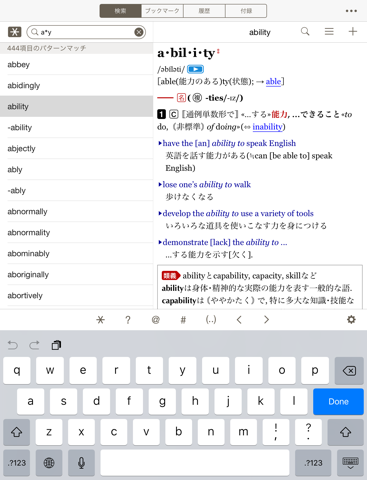Toggle the left shift key
The width and height of the screenshot is (367, 480).
pos(17,432)
